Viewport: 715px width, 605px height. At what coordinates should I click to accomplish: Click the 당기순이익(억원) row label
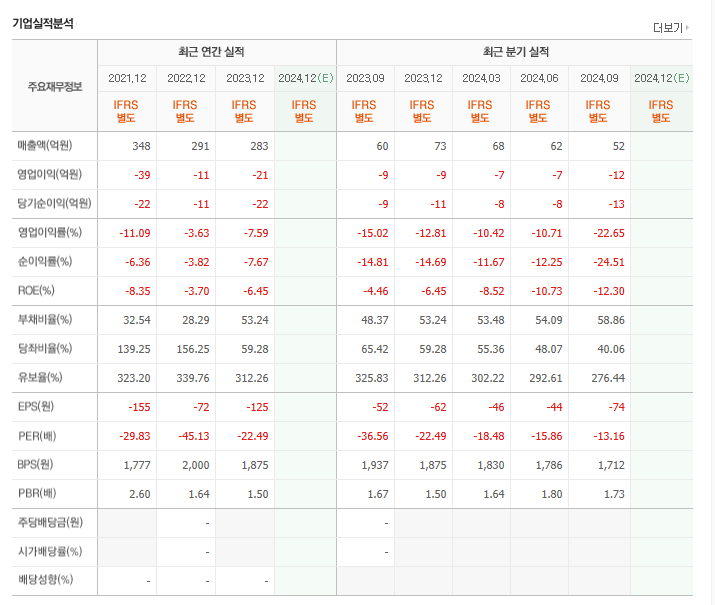[54, 203]
